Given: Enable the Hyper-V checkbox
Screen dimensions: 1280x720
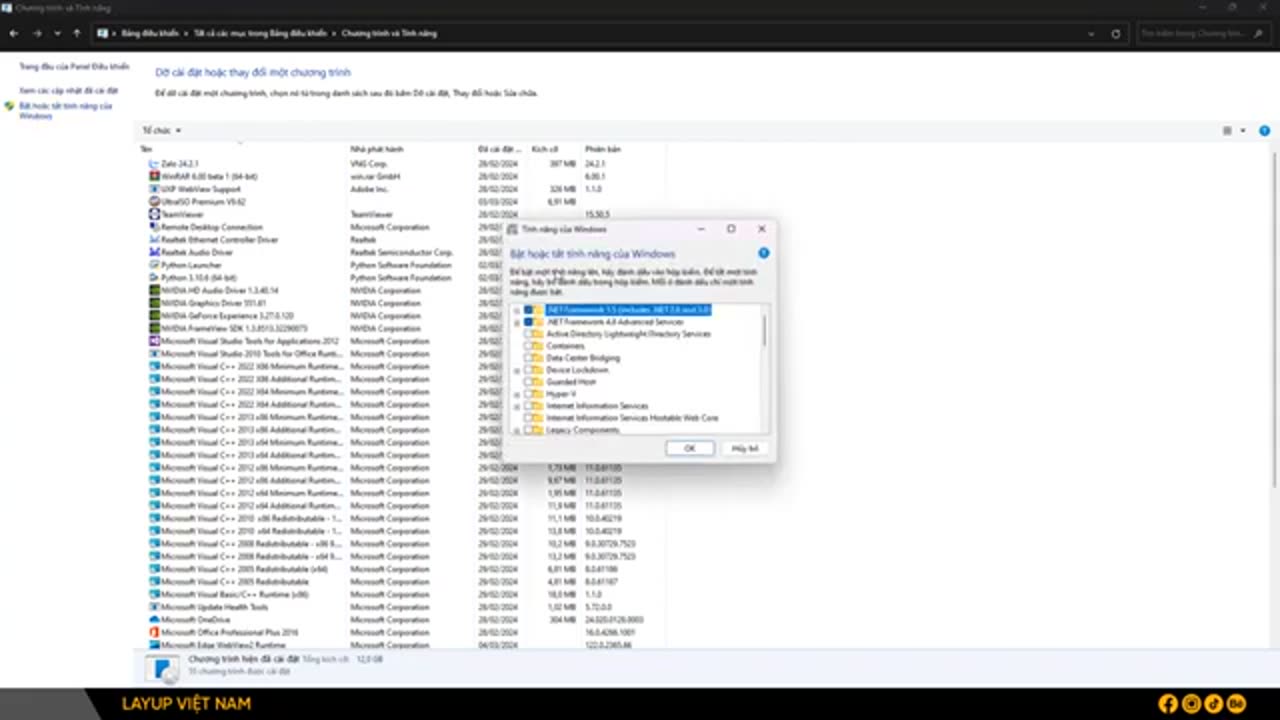Looking at the screenshot, I should coord(528,394).
